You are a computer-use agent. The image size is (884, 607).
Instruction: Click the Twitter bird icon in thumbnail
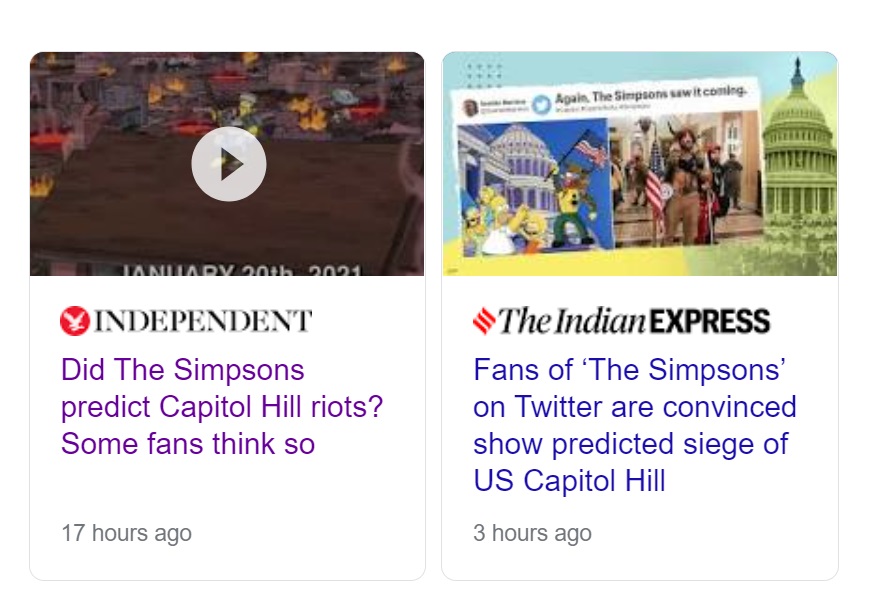coord(541,104)
